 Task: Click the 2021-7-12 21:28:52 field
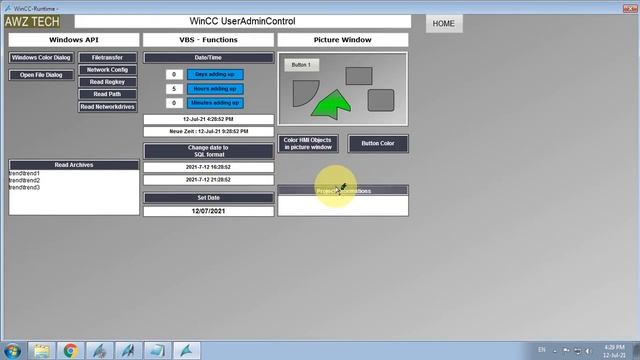[208, 180]
